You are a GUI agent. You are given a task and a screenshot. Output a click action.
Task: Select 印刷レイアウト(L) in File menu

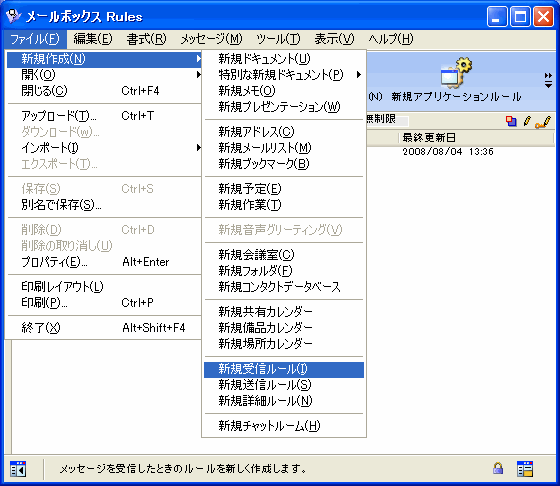[x=104, y=287]
